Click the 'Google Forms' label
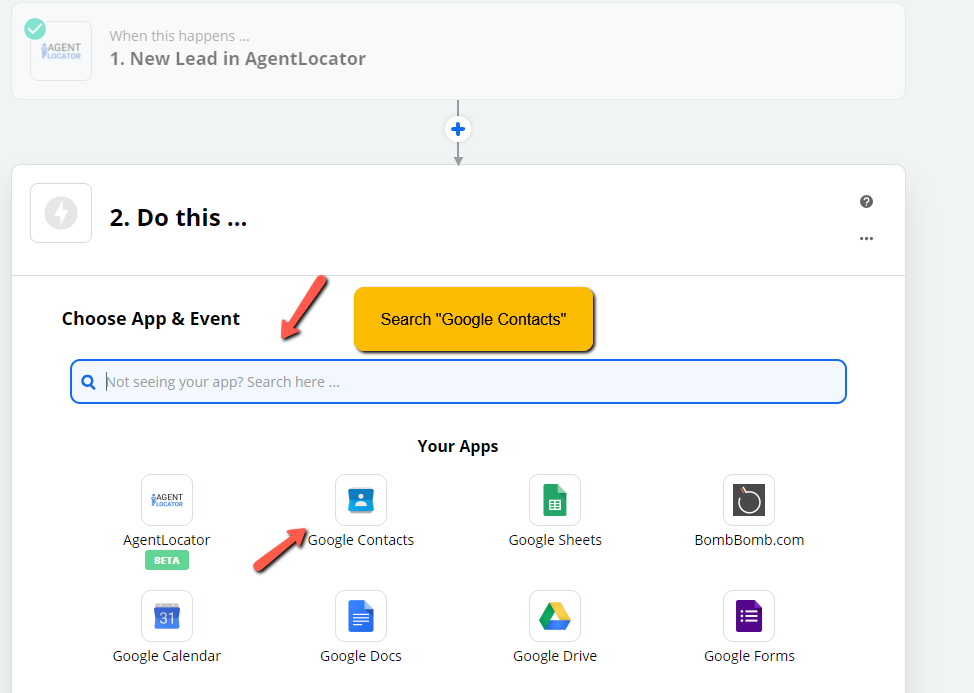974x693 pixels. [749, 656]
